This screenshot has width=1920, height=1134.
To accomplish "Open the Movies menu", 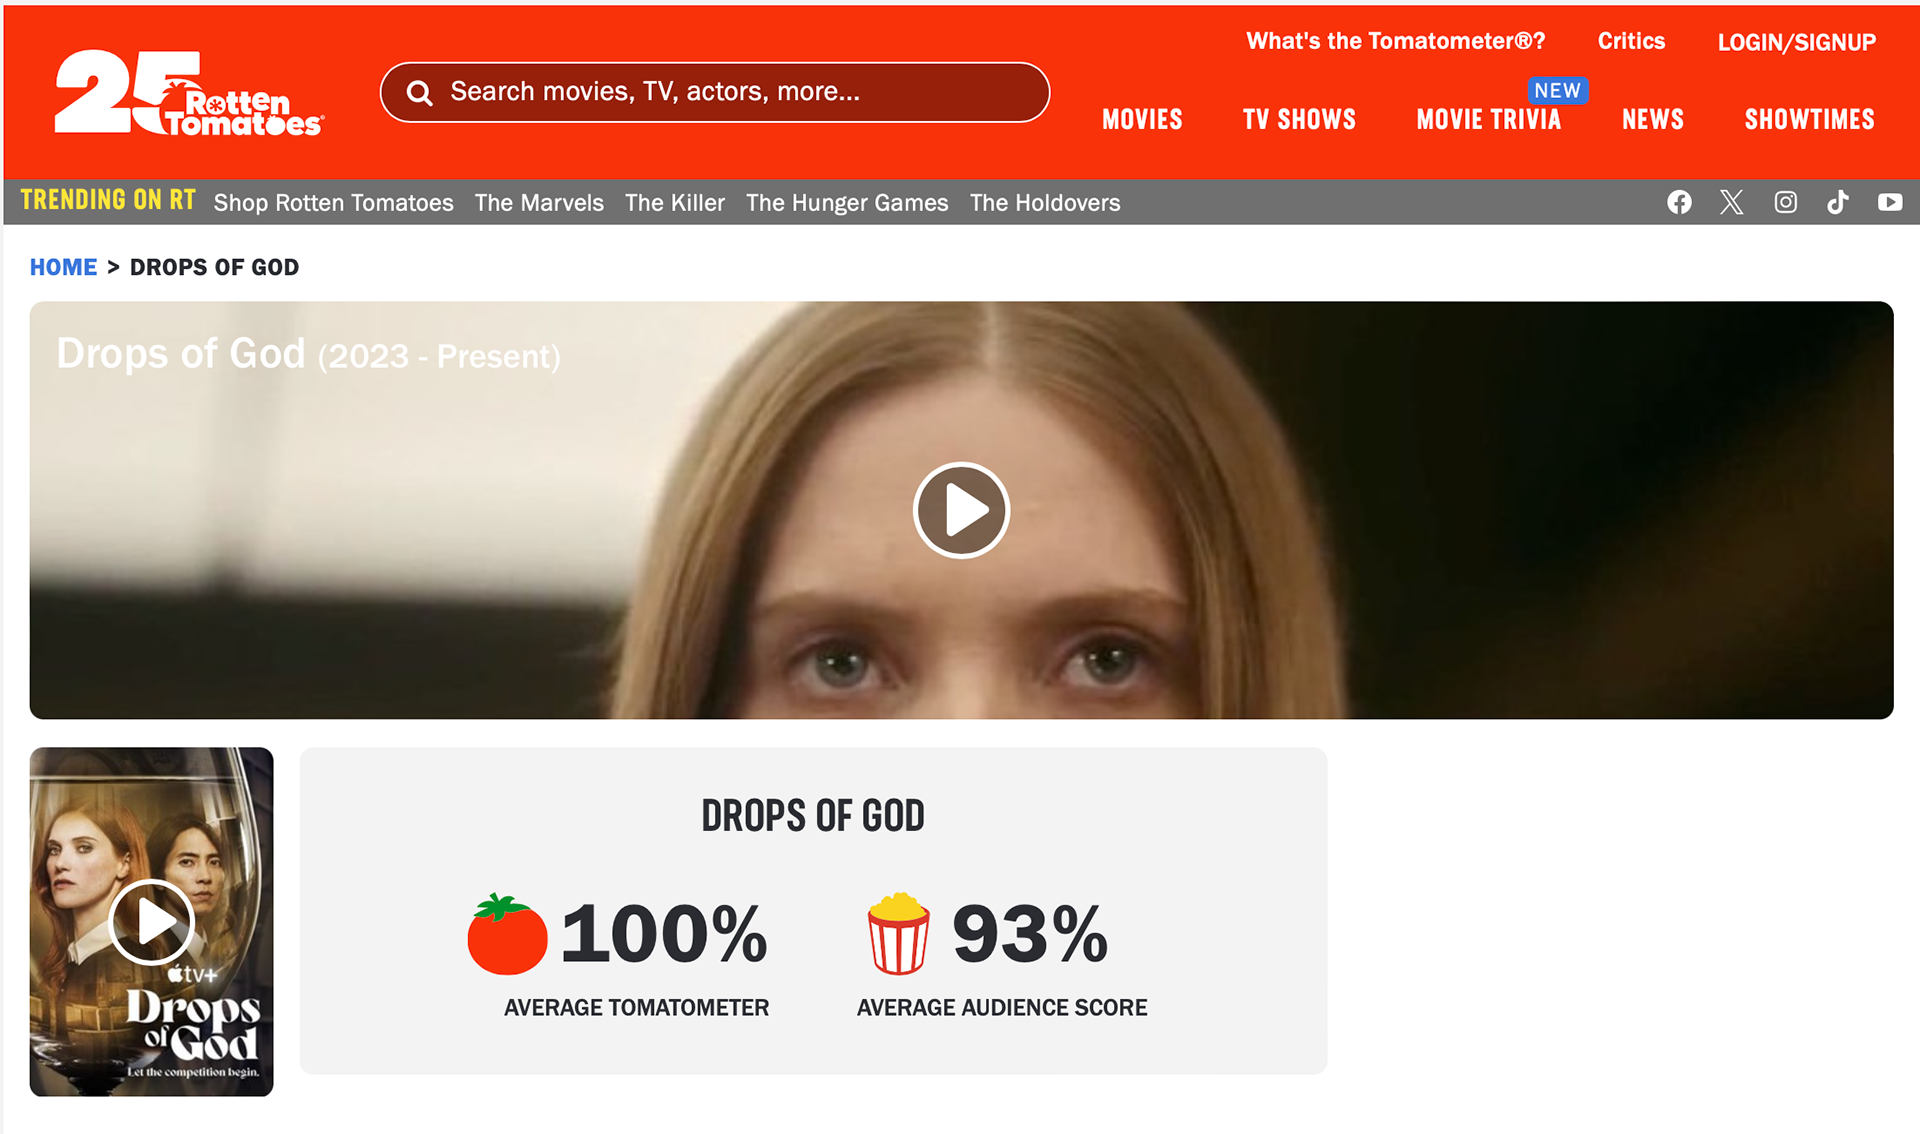I will pos(1142,119).
